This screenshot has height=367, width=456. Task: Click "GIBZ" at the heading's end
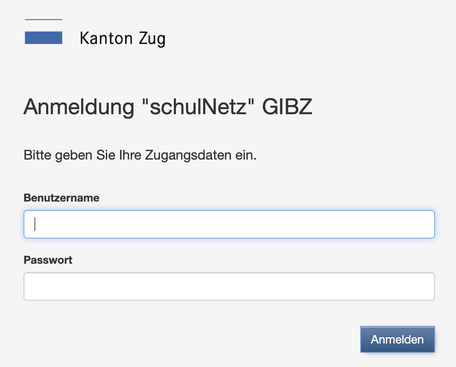point(287,107)
